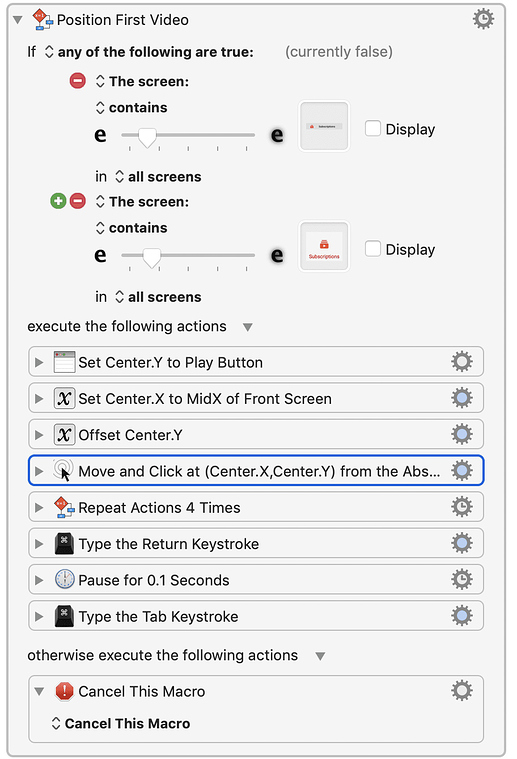Image resolution: width=517 pixels, height=759 pixels.
Task: Click fuzziness slider of second screen condition
Action: tap(188, 255)
